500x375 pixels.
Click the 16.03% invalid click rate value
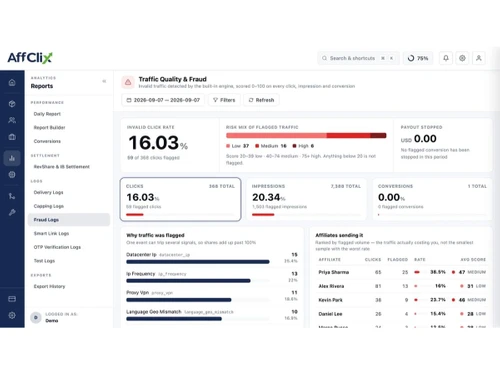pos(158,143)
